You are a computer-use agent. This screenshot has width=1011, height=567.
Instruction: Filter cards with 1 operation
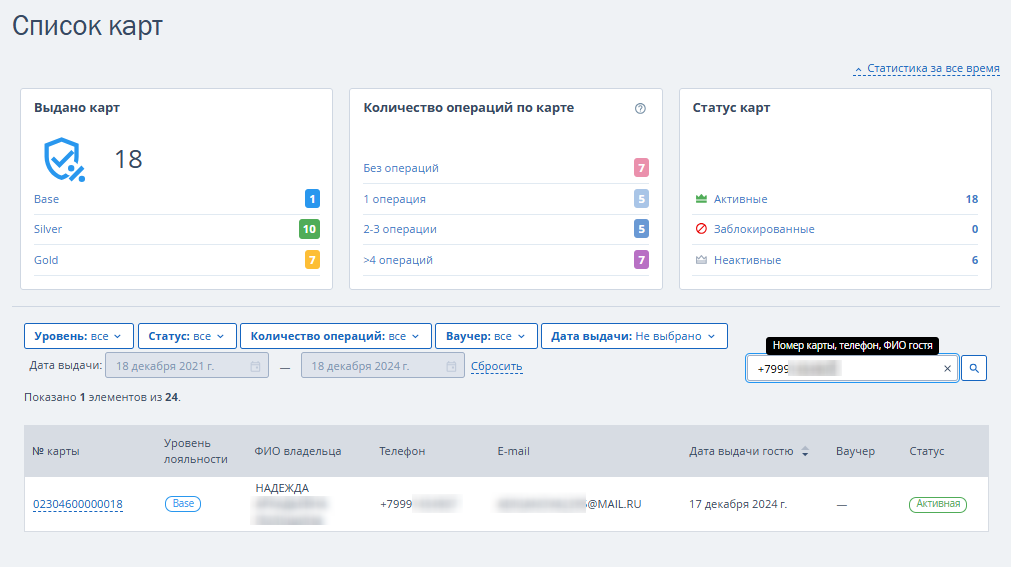click(394, 199)
